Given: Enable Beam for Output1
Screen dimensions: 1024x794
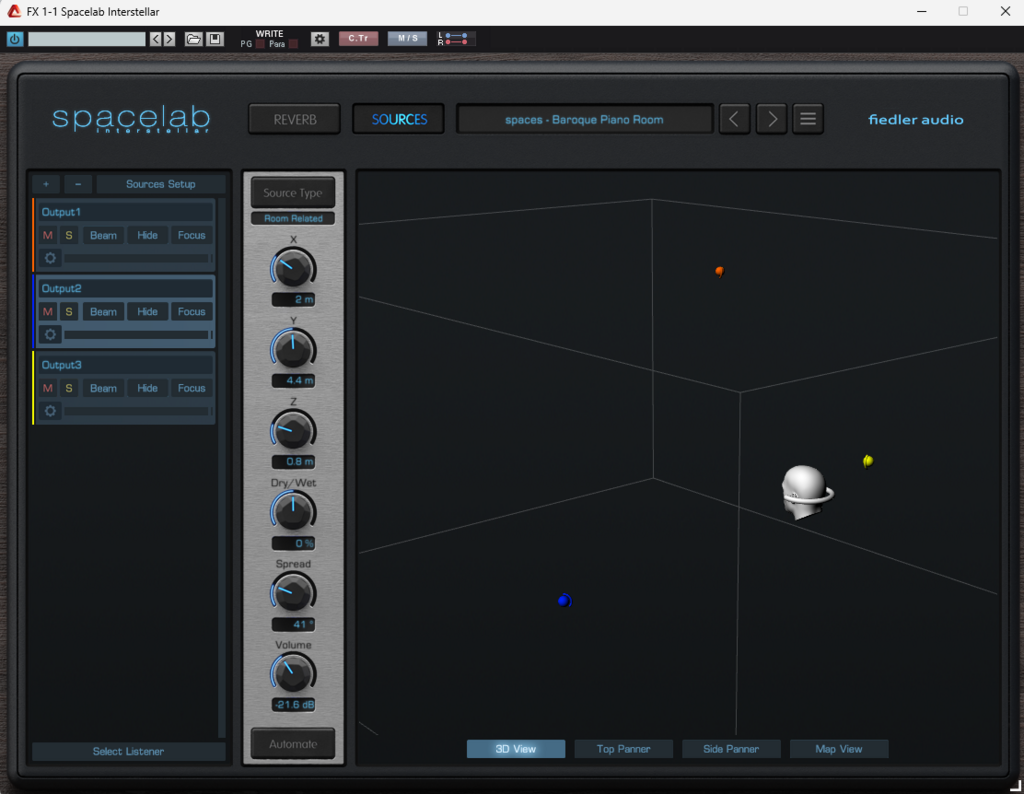Looking at the screenshot, I should pos(103,235).
